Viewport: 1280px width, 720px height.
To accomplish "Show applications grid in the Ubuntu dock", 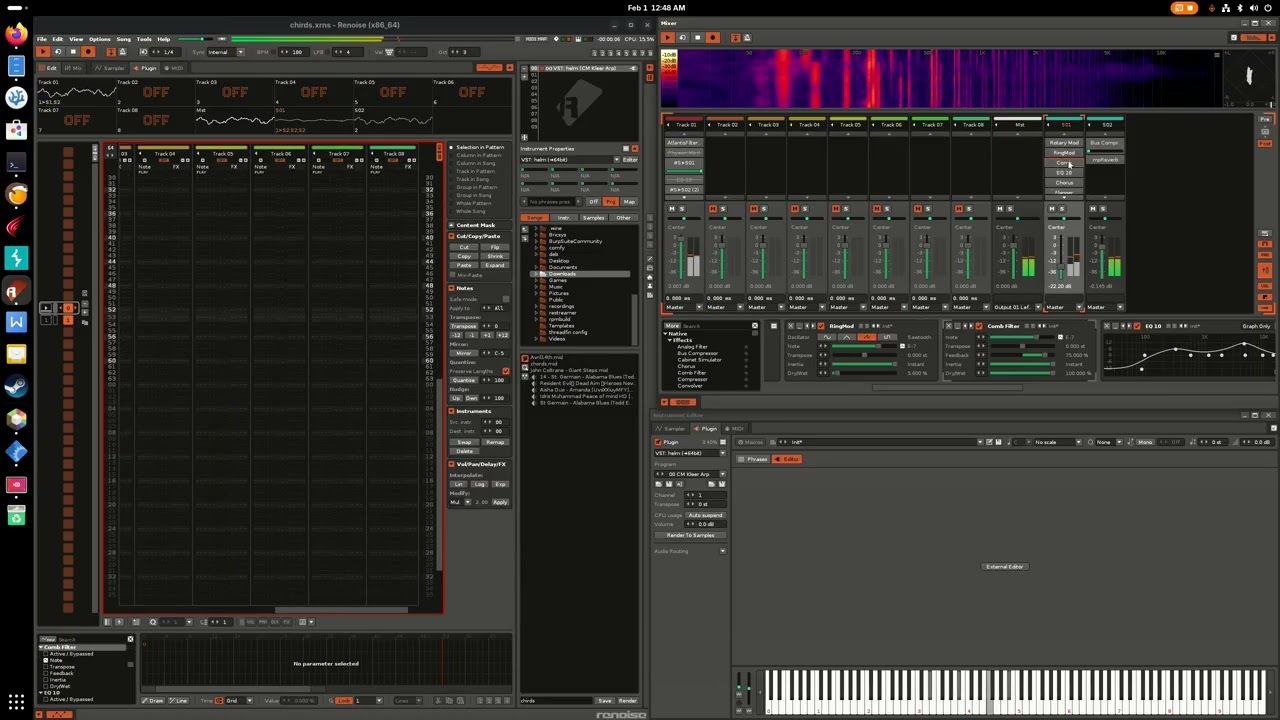I will (x=16, y=703).
